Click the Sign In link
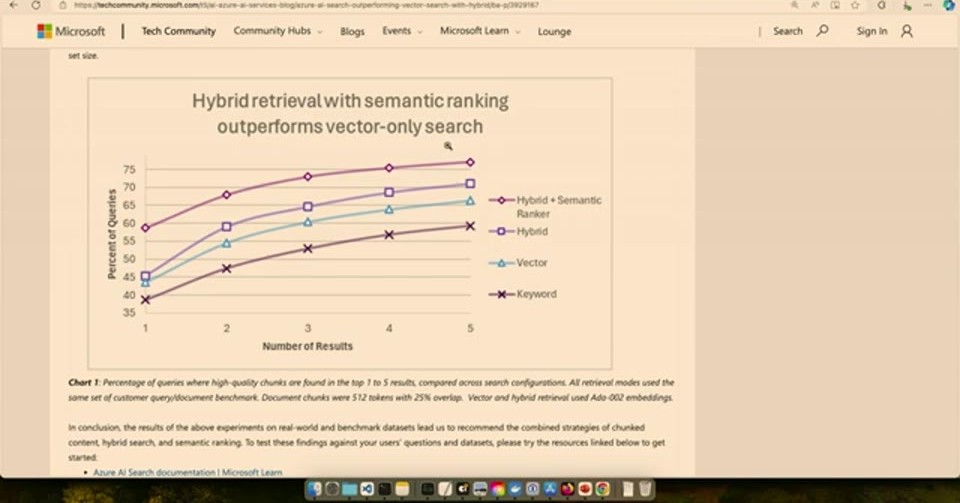Image resolution: width=960 pixels, height=503 pixels. click(871, 31)
